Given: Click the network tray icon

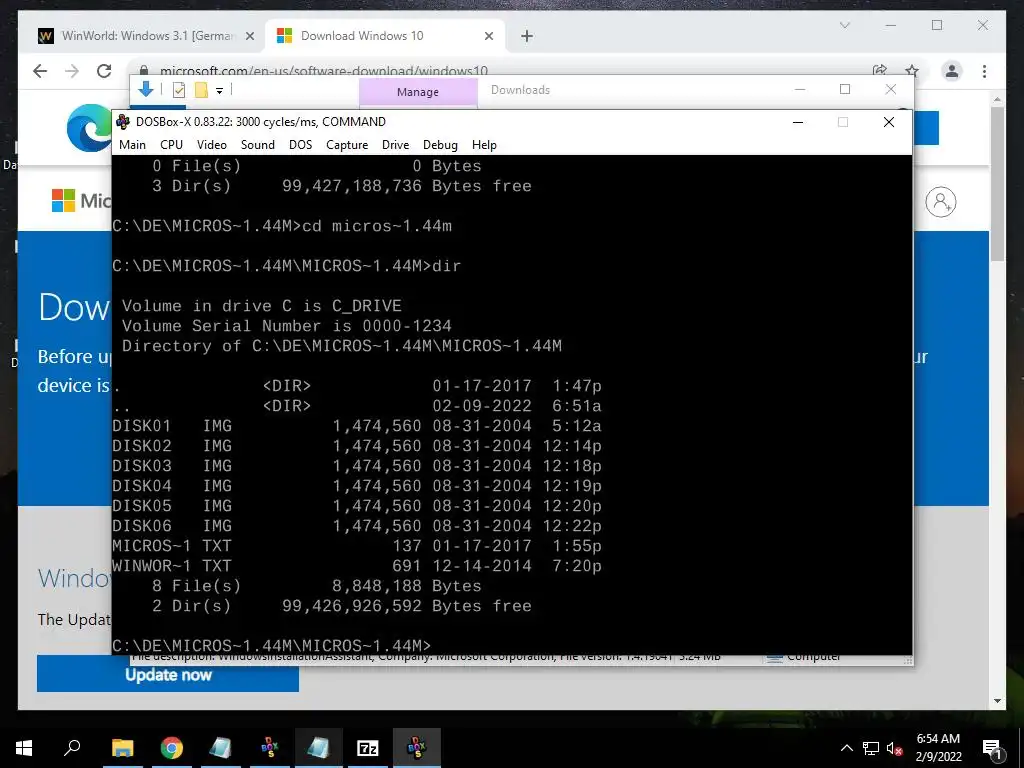Looking at the screenshot, I should (x=871, y=748).
